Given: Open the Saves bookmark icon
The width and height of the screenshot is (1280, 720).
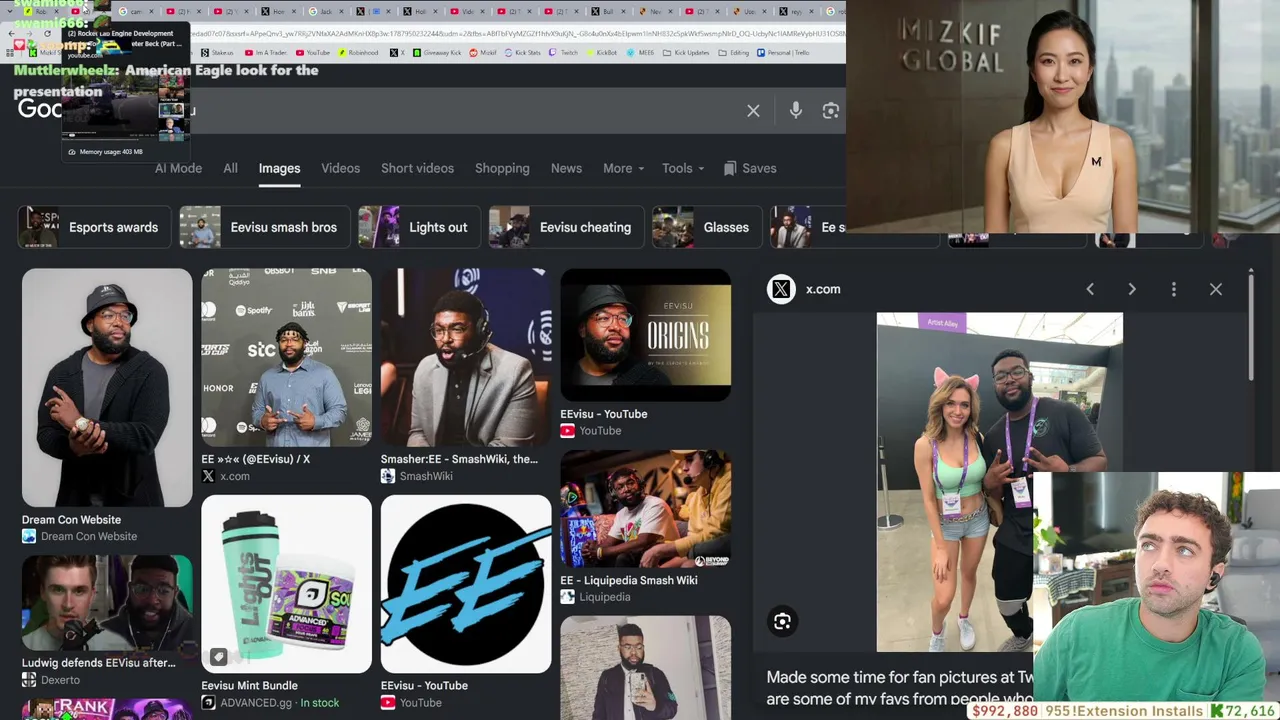Looking at the screenshot, I should pos(730,168).
